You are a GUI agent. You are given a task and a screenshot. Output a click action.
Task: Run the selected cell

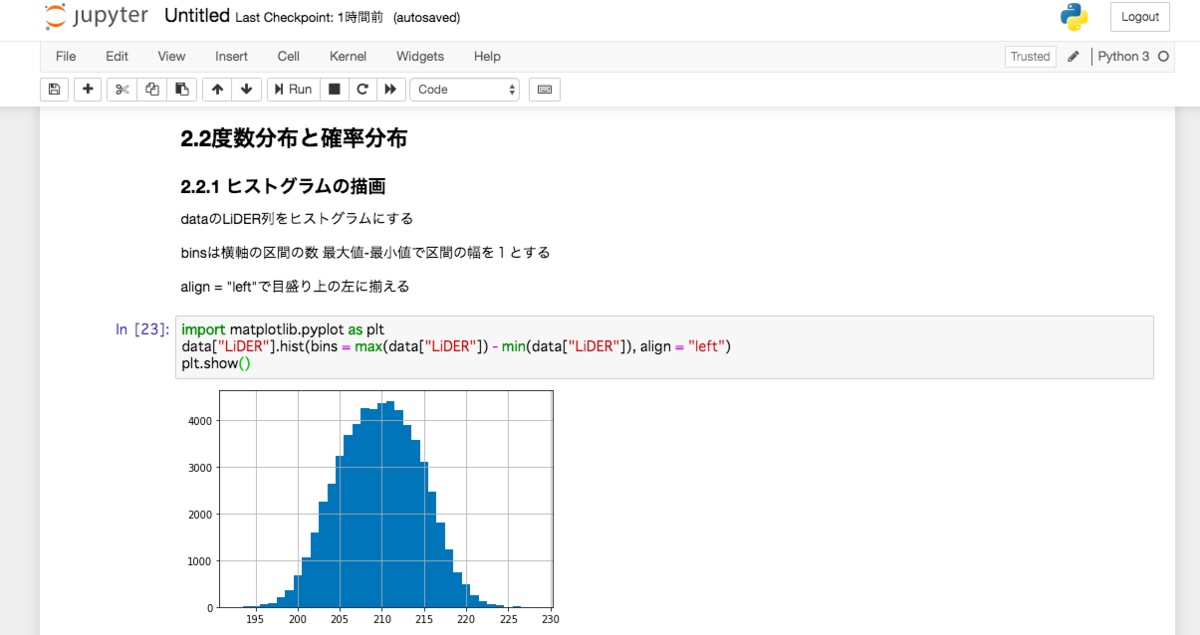pos(292,89)
